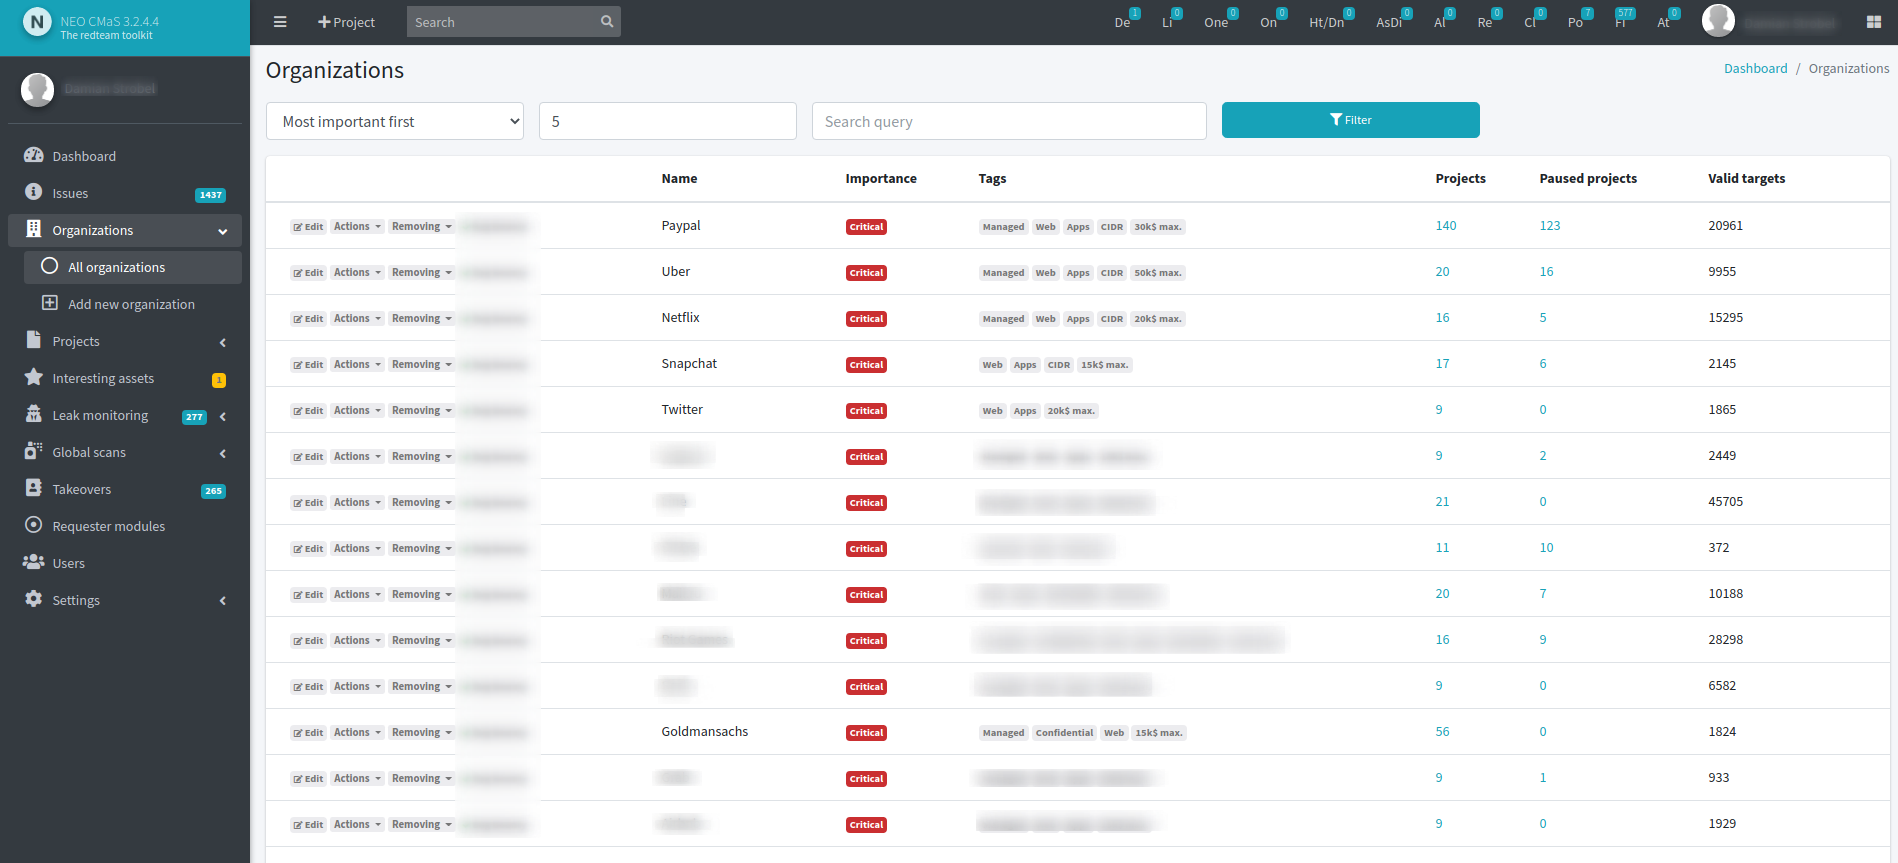Click the Takeovers sidebar icon
Viewport: 1898px width, 863px height.
[x=34, y=488]
